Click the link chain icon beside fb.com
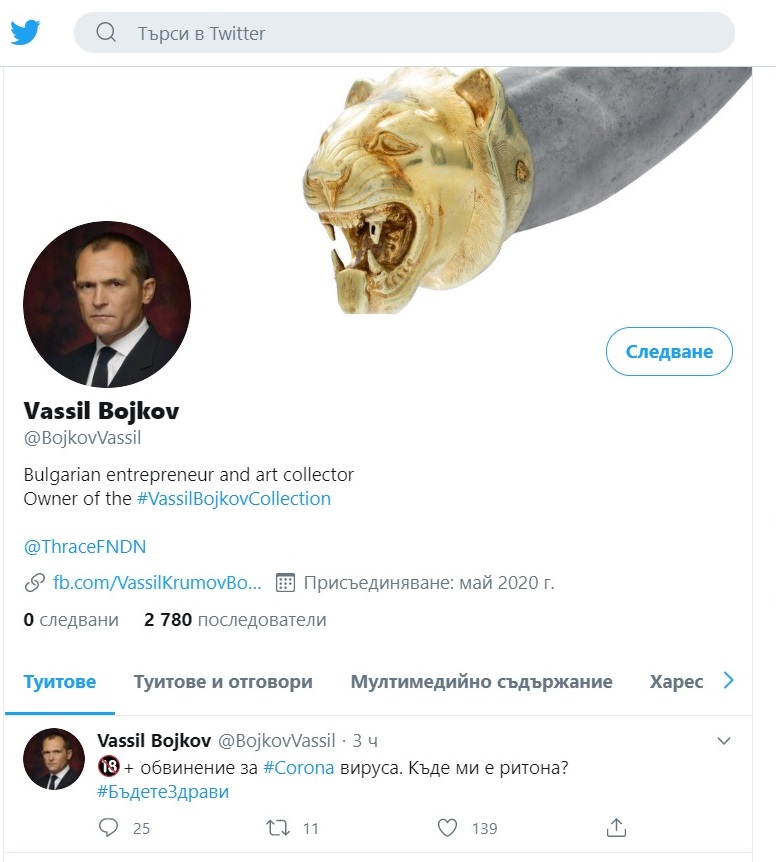Image resolution: width=776 pixels, height=862 pixels. tap(35, 583)
